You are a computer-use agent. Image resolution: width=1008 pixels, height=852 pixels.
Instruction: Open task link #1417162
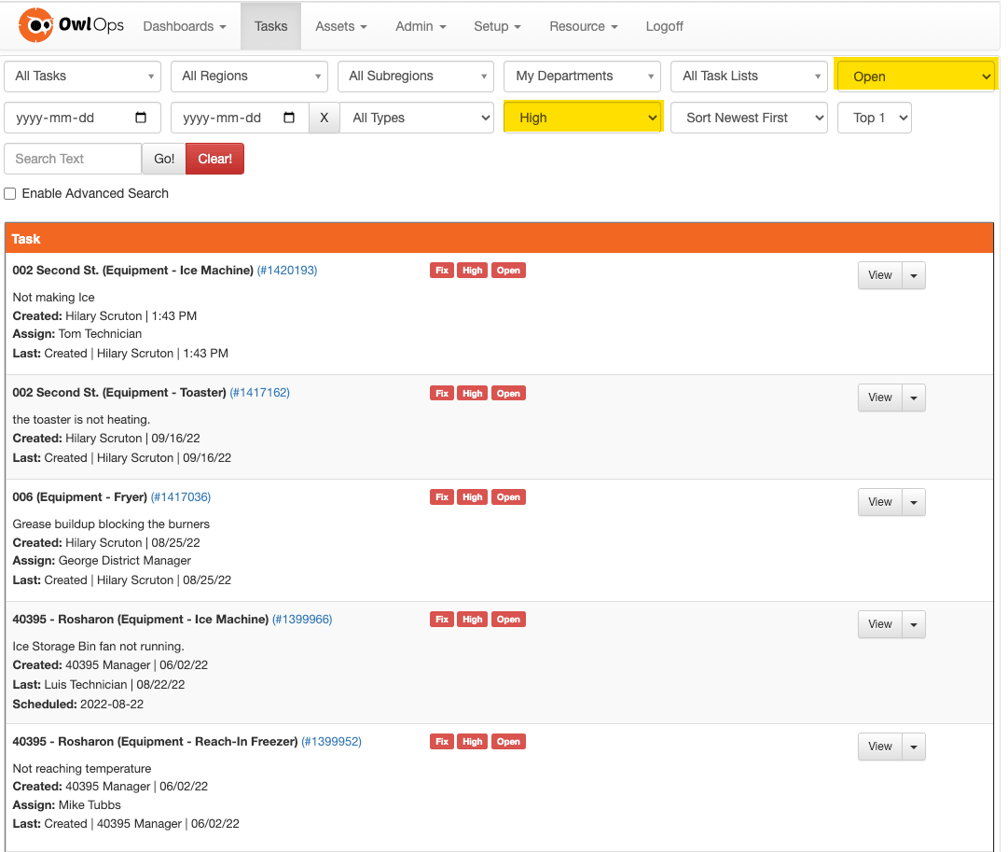[x=260, y=393]
